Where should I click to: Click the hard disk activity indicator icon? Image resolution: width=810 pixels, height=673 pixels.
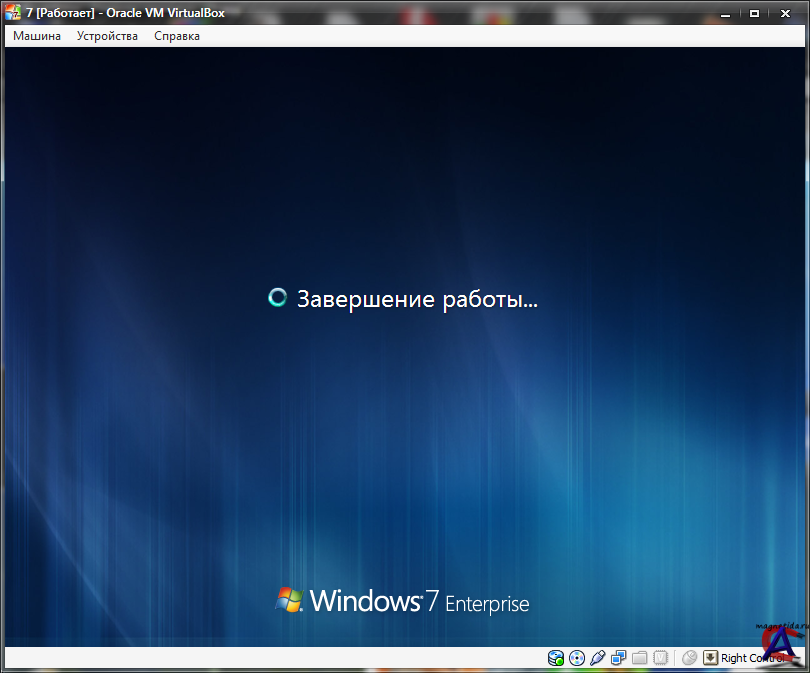(556, 658)
